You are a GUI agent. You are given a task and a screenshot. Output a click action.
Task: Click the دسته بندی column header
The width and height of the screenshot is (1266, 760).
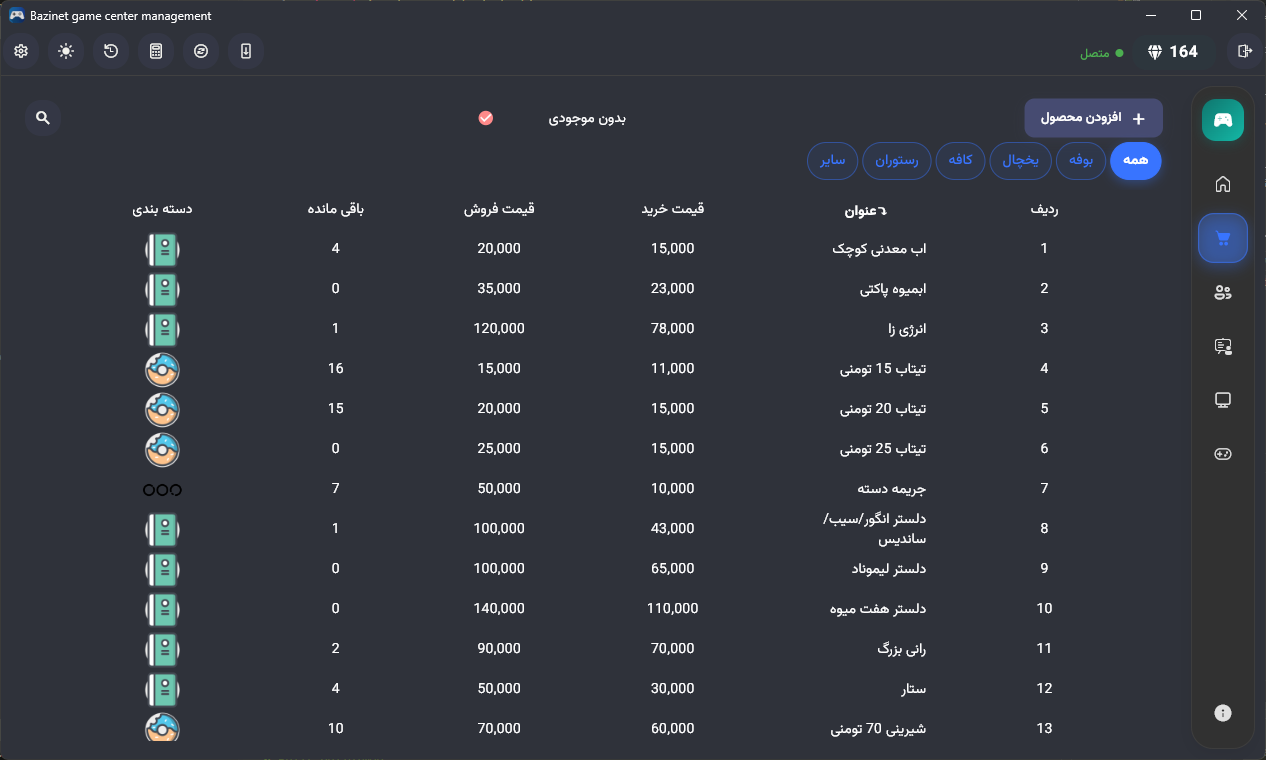point(162,209)
